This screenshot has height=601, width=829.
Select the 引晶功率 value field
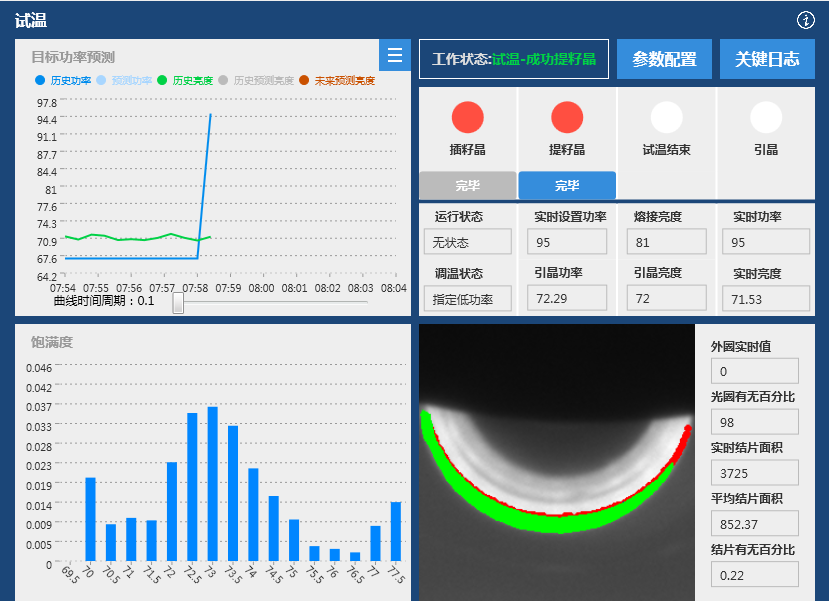coord(566,298)
